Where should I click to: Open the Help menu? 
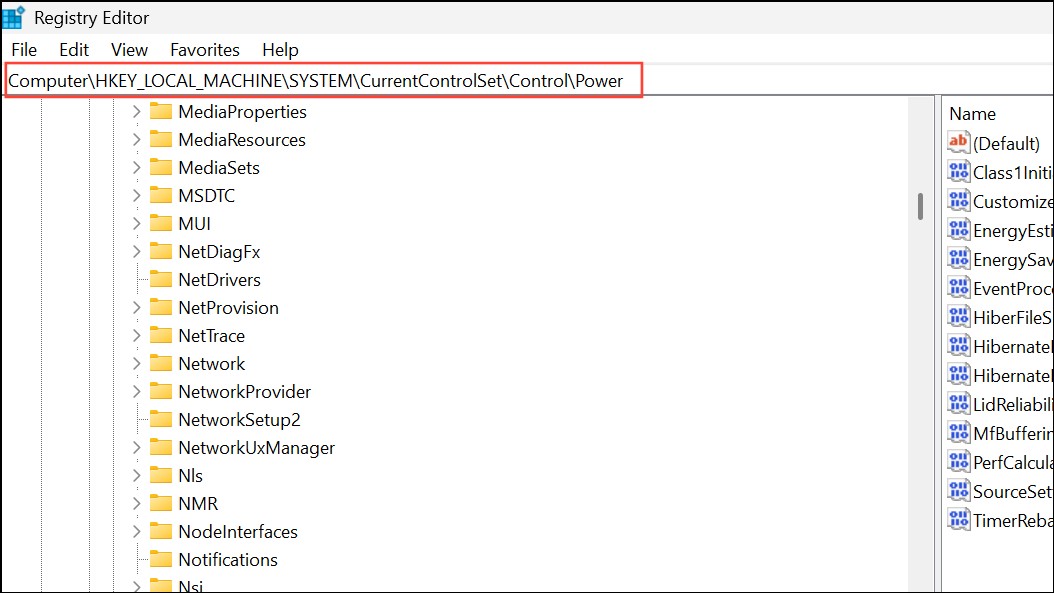coord(280,50)
